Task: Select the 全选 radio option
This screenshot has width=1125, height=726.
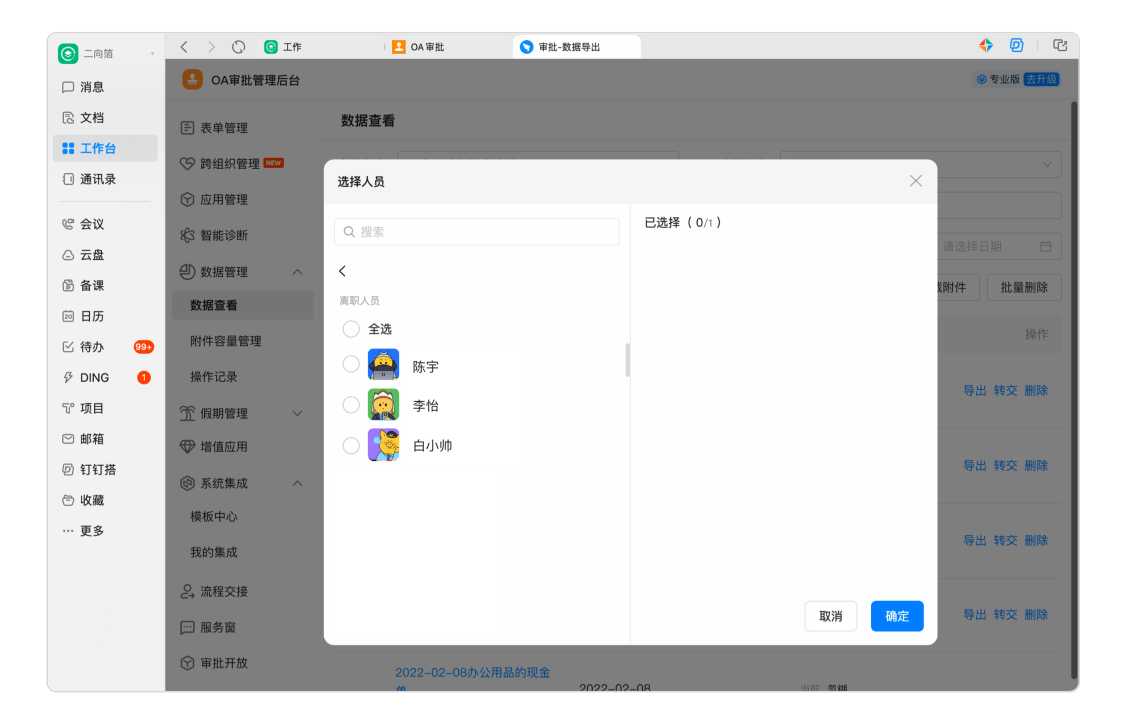Action: pos(351,329)
